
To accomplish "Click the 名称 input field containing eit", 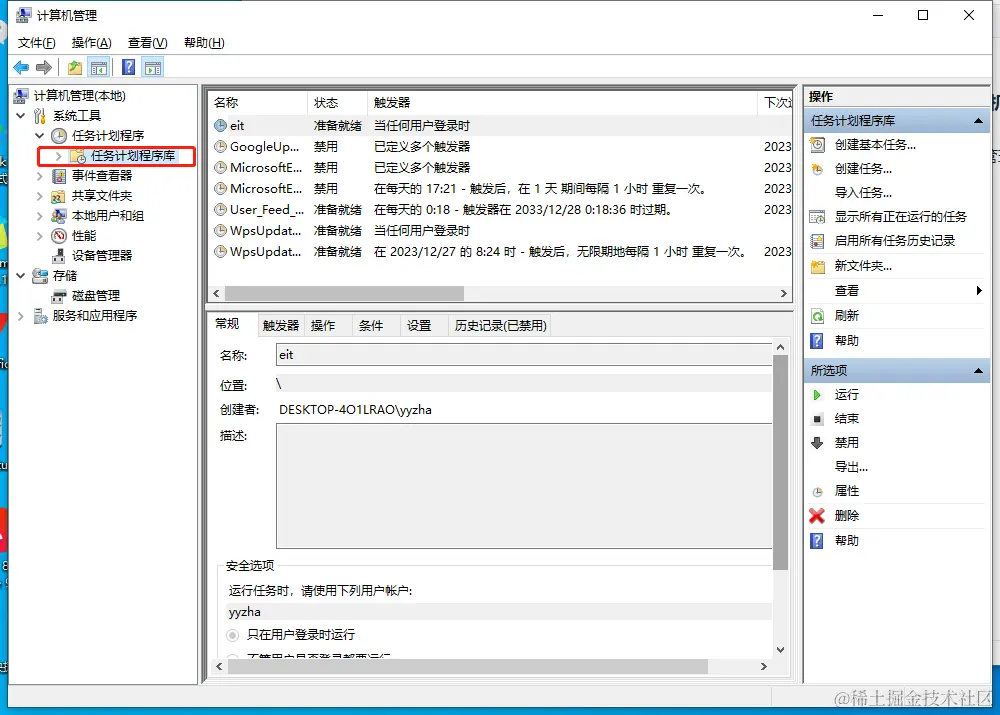I will point(524,355).
